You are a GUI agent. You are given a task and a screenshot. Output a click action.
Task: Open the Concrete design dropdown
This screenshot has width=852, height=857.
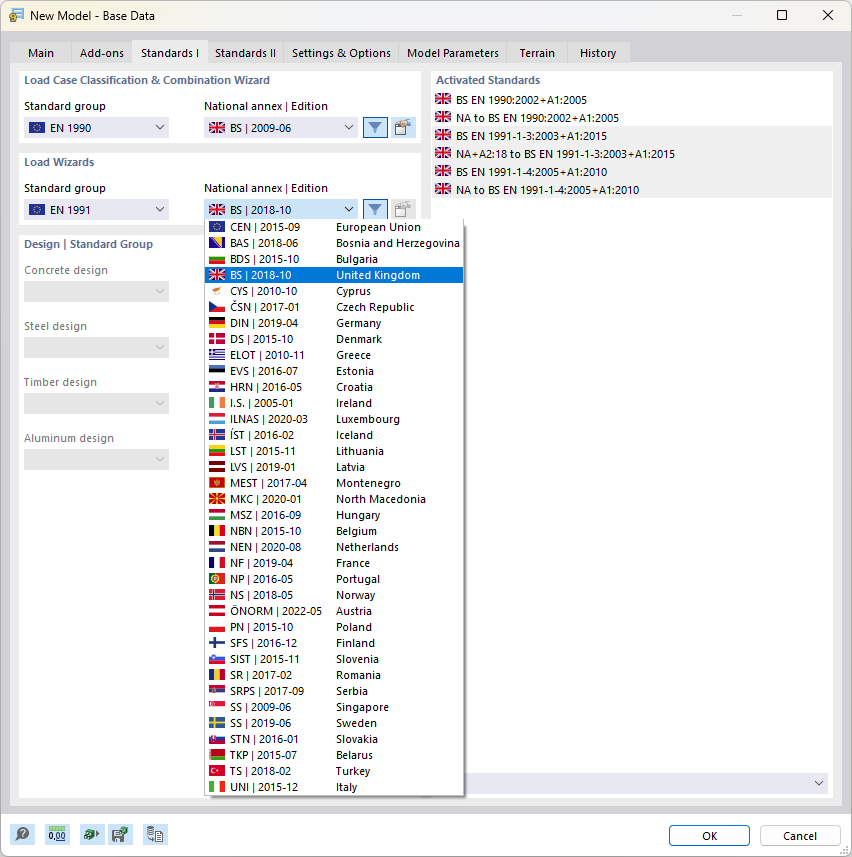[x=96, y=290]
